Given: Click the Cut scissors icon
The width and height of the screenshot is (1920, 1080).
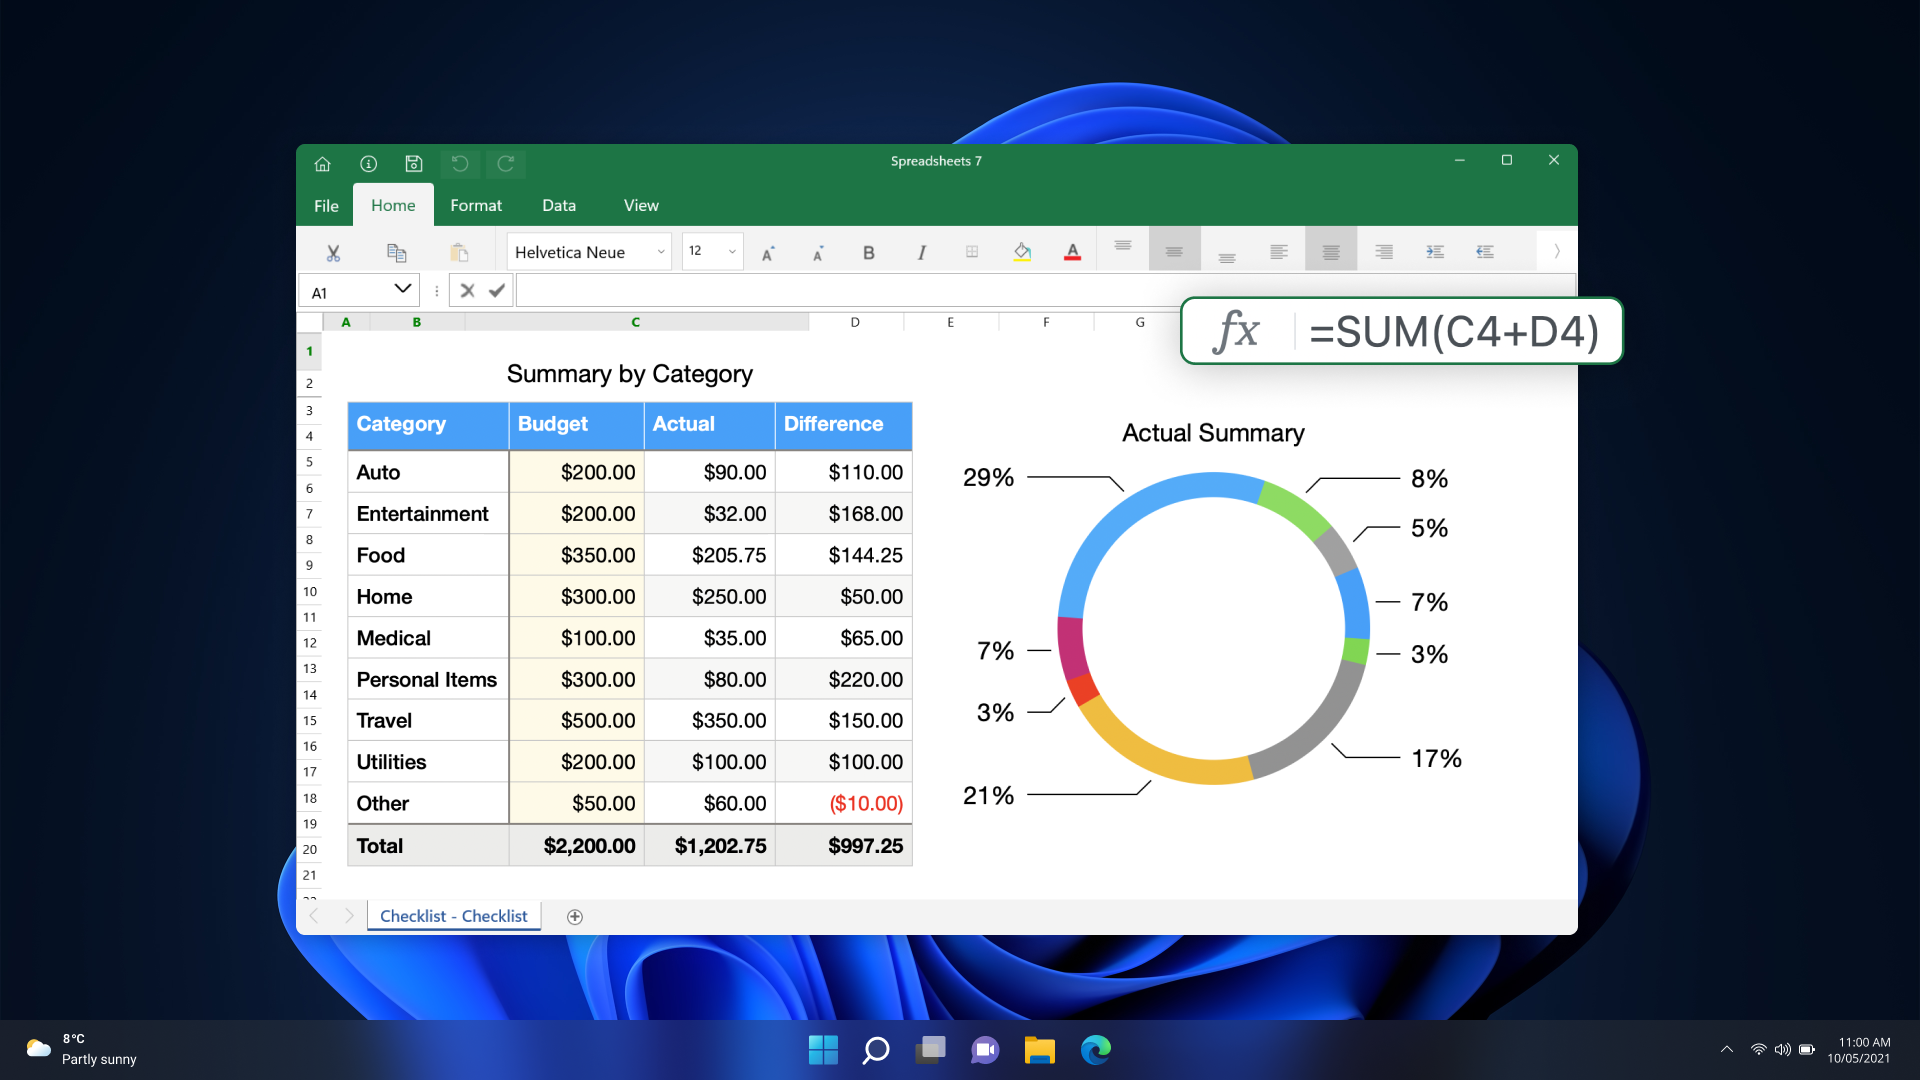Looking at the screenshot, I should 333,253.
